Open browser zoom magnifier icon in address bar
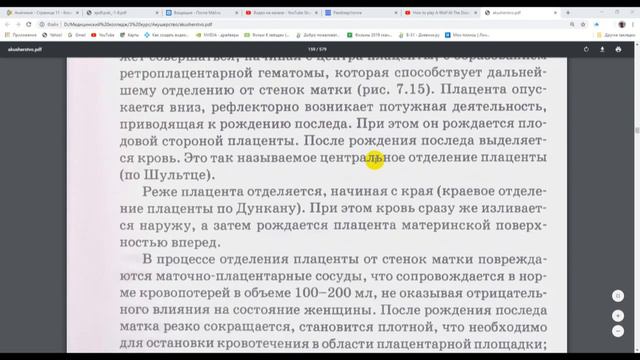The image size is (640, 360). tap(572, 24)
